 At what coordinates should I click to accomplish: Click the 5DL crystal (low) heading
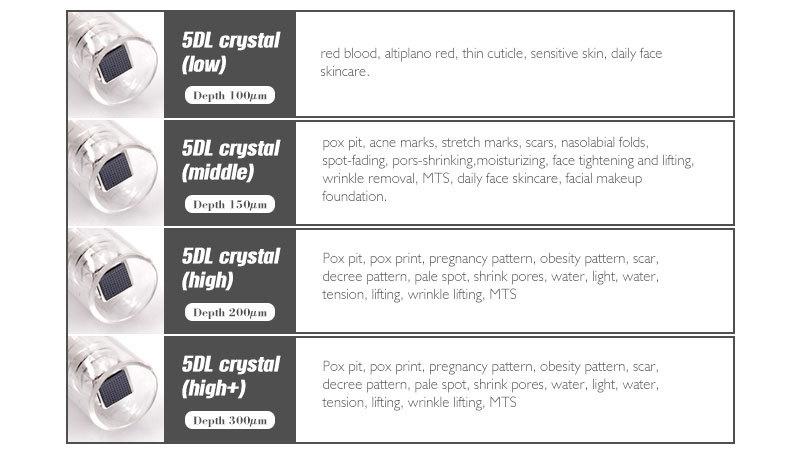tap(231, 52)
